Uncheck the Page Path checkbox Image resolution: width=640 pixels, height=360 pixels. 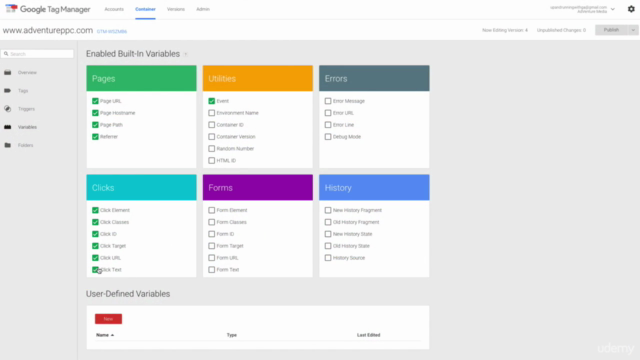click(x=95, y=124)
